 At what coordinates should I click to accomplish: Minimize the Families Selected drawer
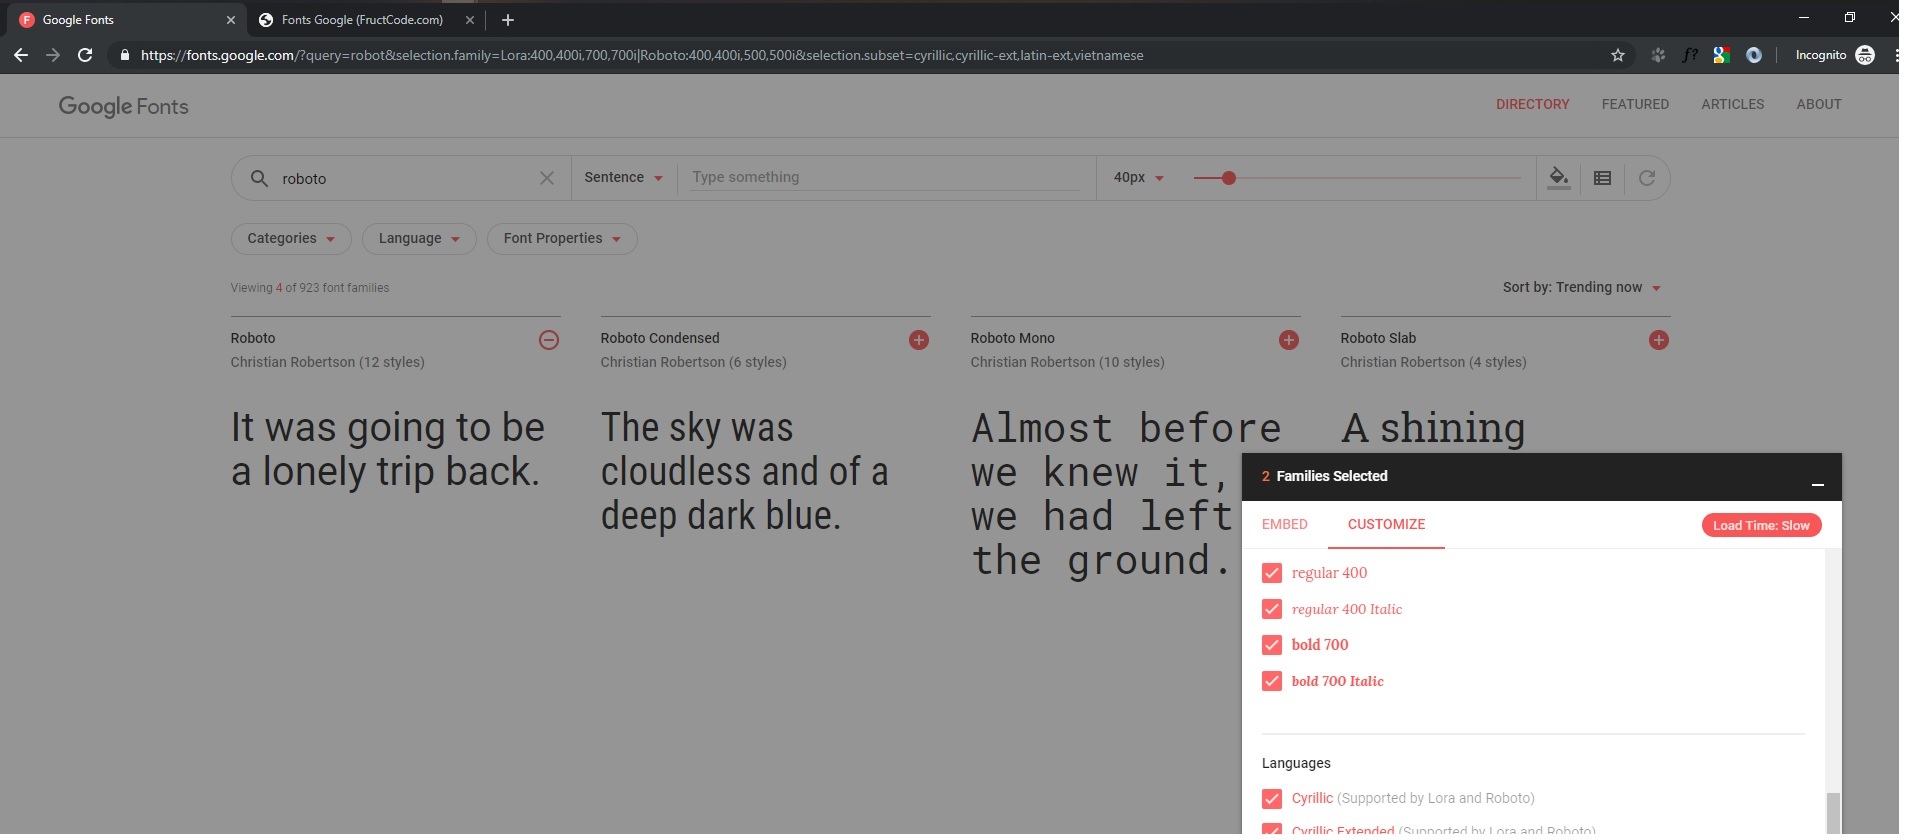pos(1817,485)
